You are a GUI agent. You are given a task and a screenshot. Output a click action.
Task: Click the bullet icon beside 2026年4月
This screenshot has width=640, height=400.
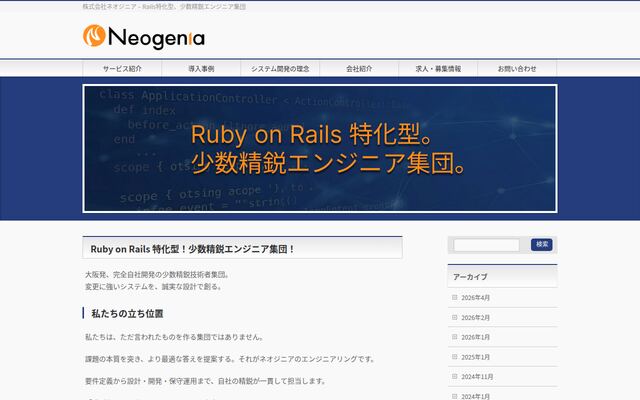455,298
